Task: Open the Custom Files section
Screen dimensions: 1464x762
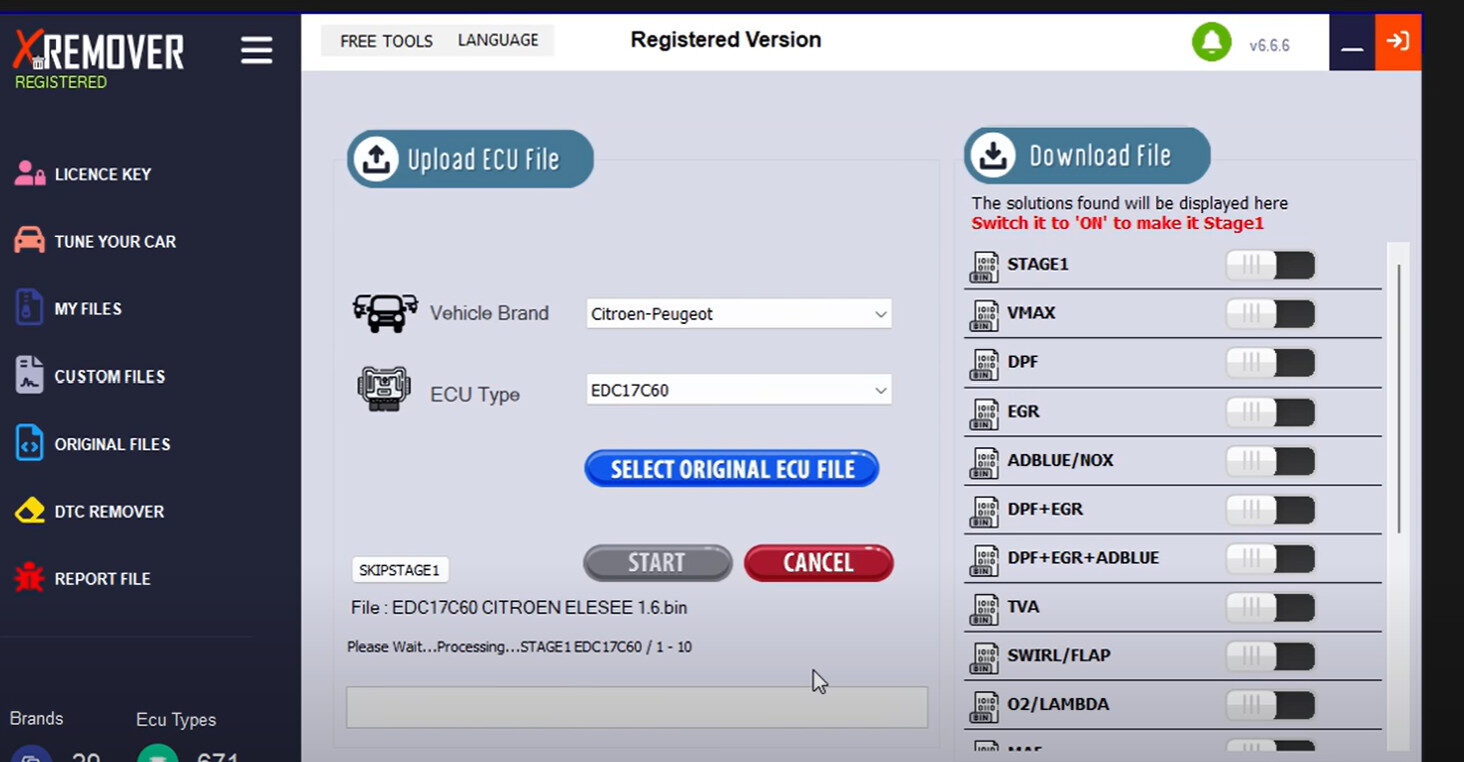Action: click(x=90, y=376)
